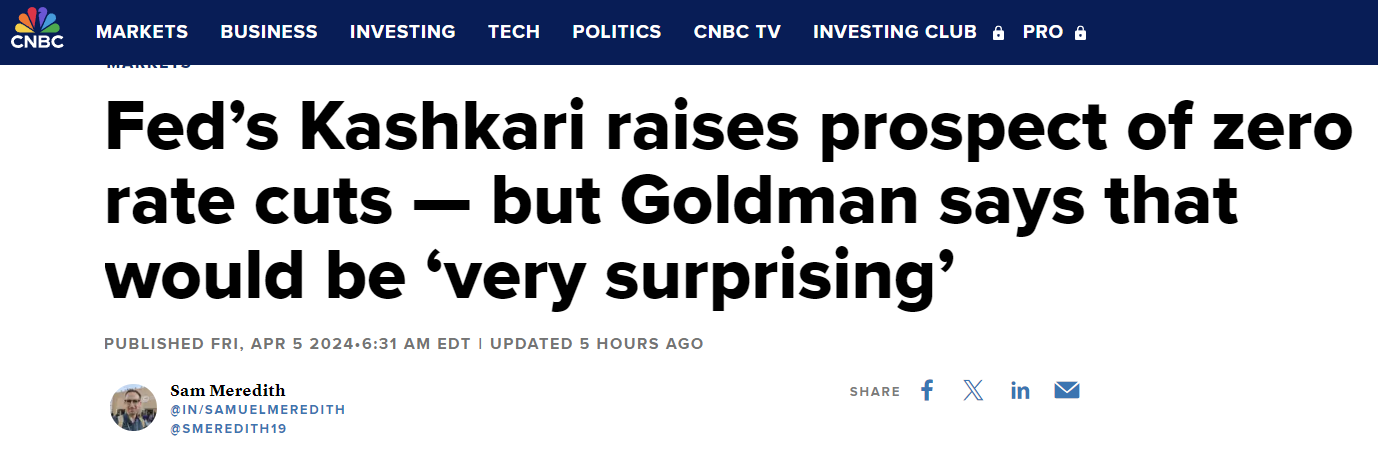Open the PRO subscription section
This screenshot has height=459, width=1378.
click(x=1043, y=32)
